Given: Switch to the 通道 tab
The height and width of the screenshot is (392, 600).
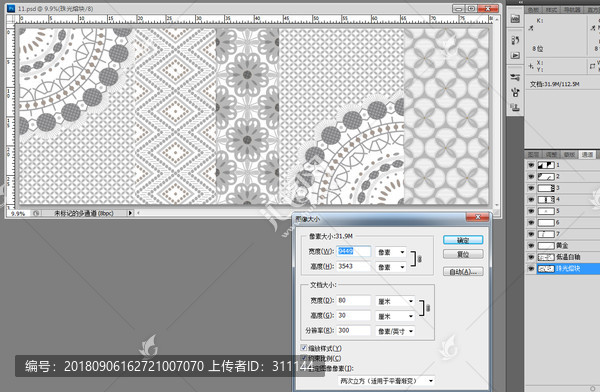Looking at the screenshot, I should click(x=587, y=154).
